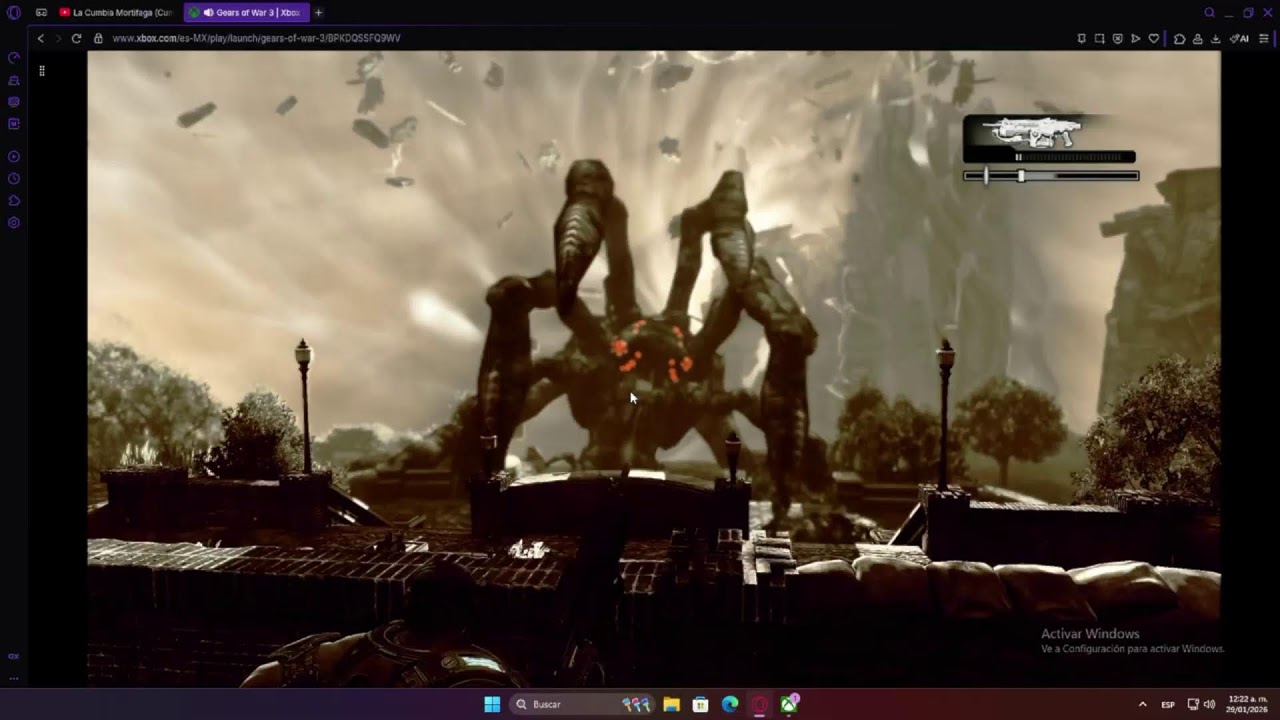
Task: Click the ammo reload bar in HUD
Action: 1051,176
